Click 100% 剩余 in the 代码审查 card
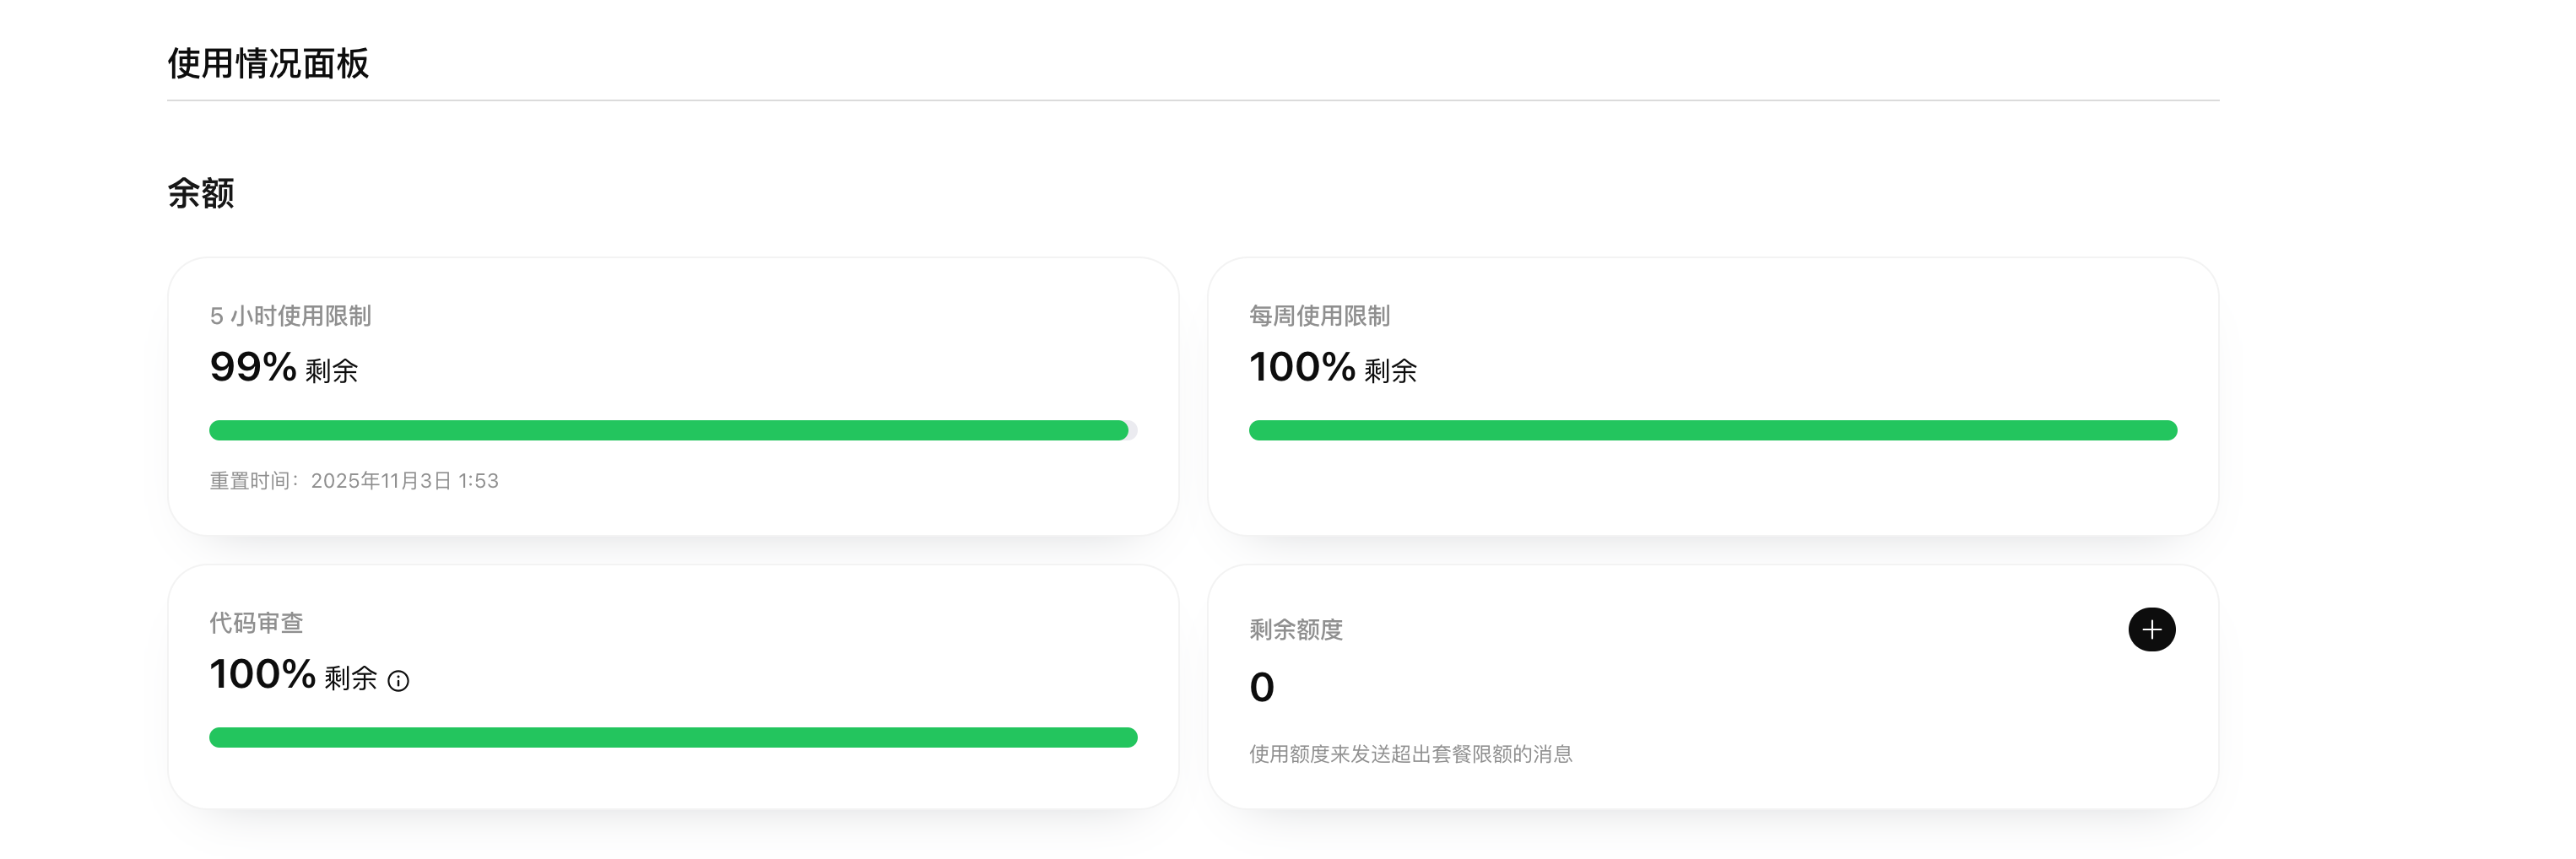The height and width of the screenshot is (859, 2576). (292, 675)
